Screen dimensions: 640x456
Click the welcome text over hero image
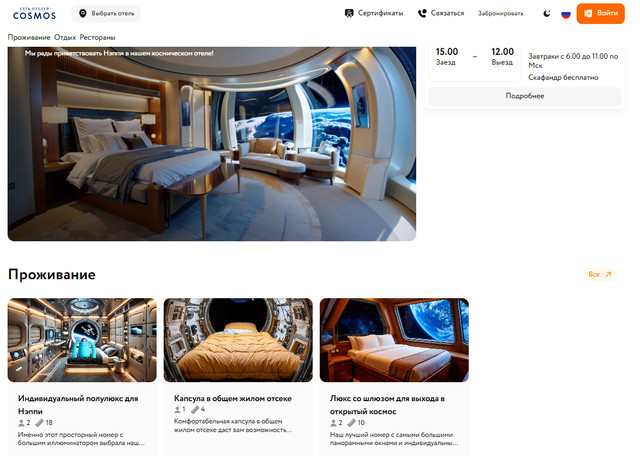(x=119, y=53)
